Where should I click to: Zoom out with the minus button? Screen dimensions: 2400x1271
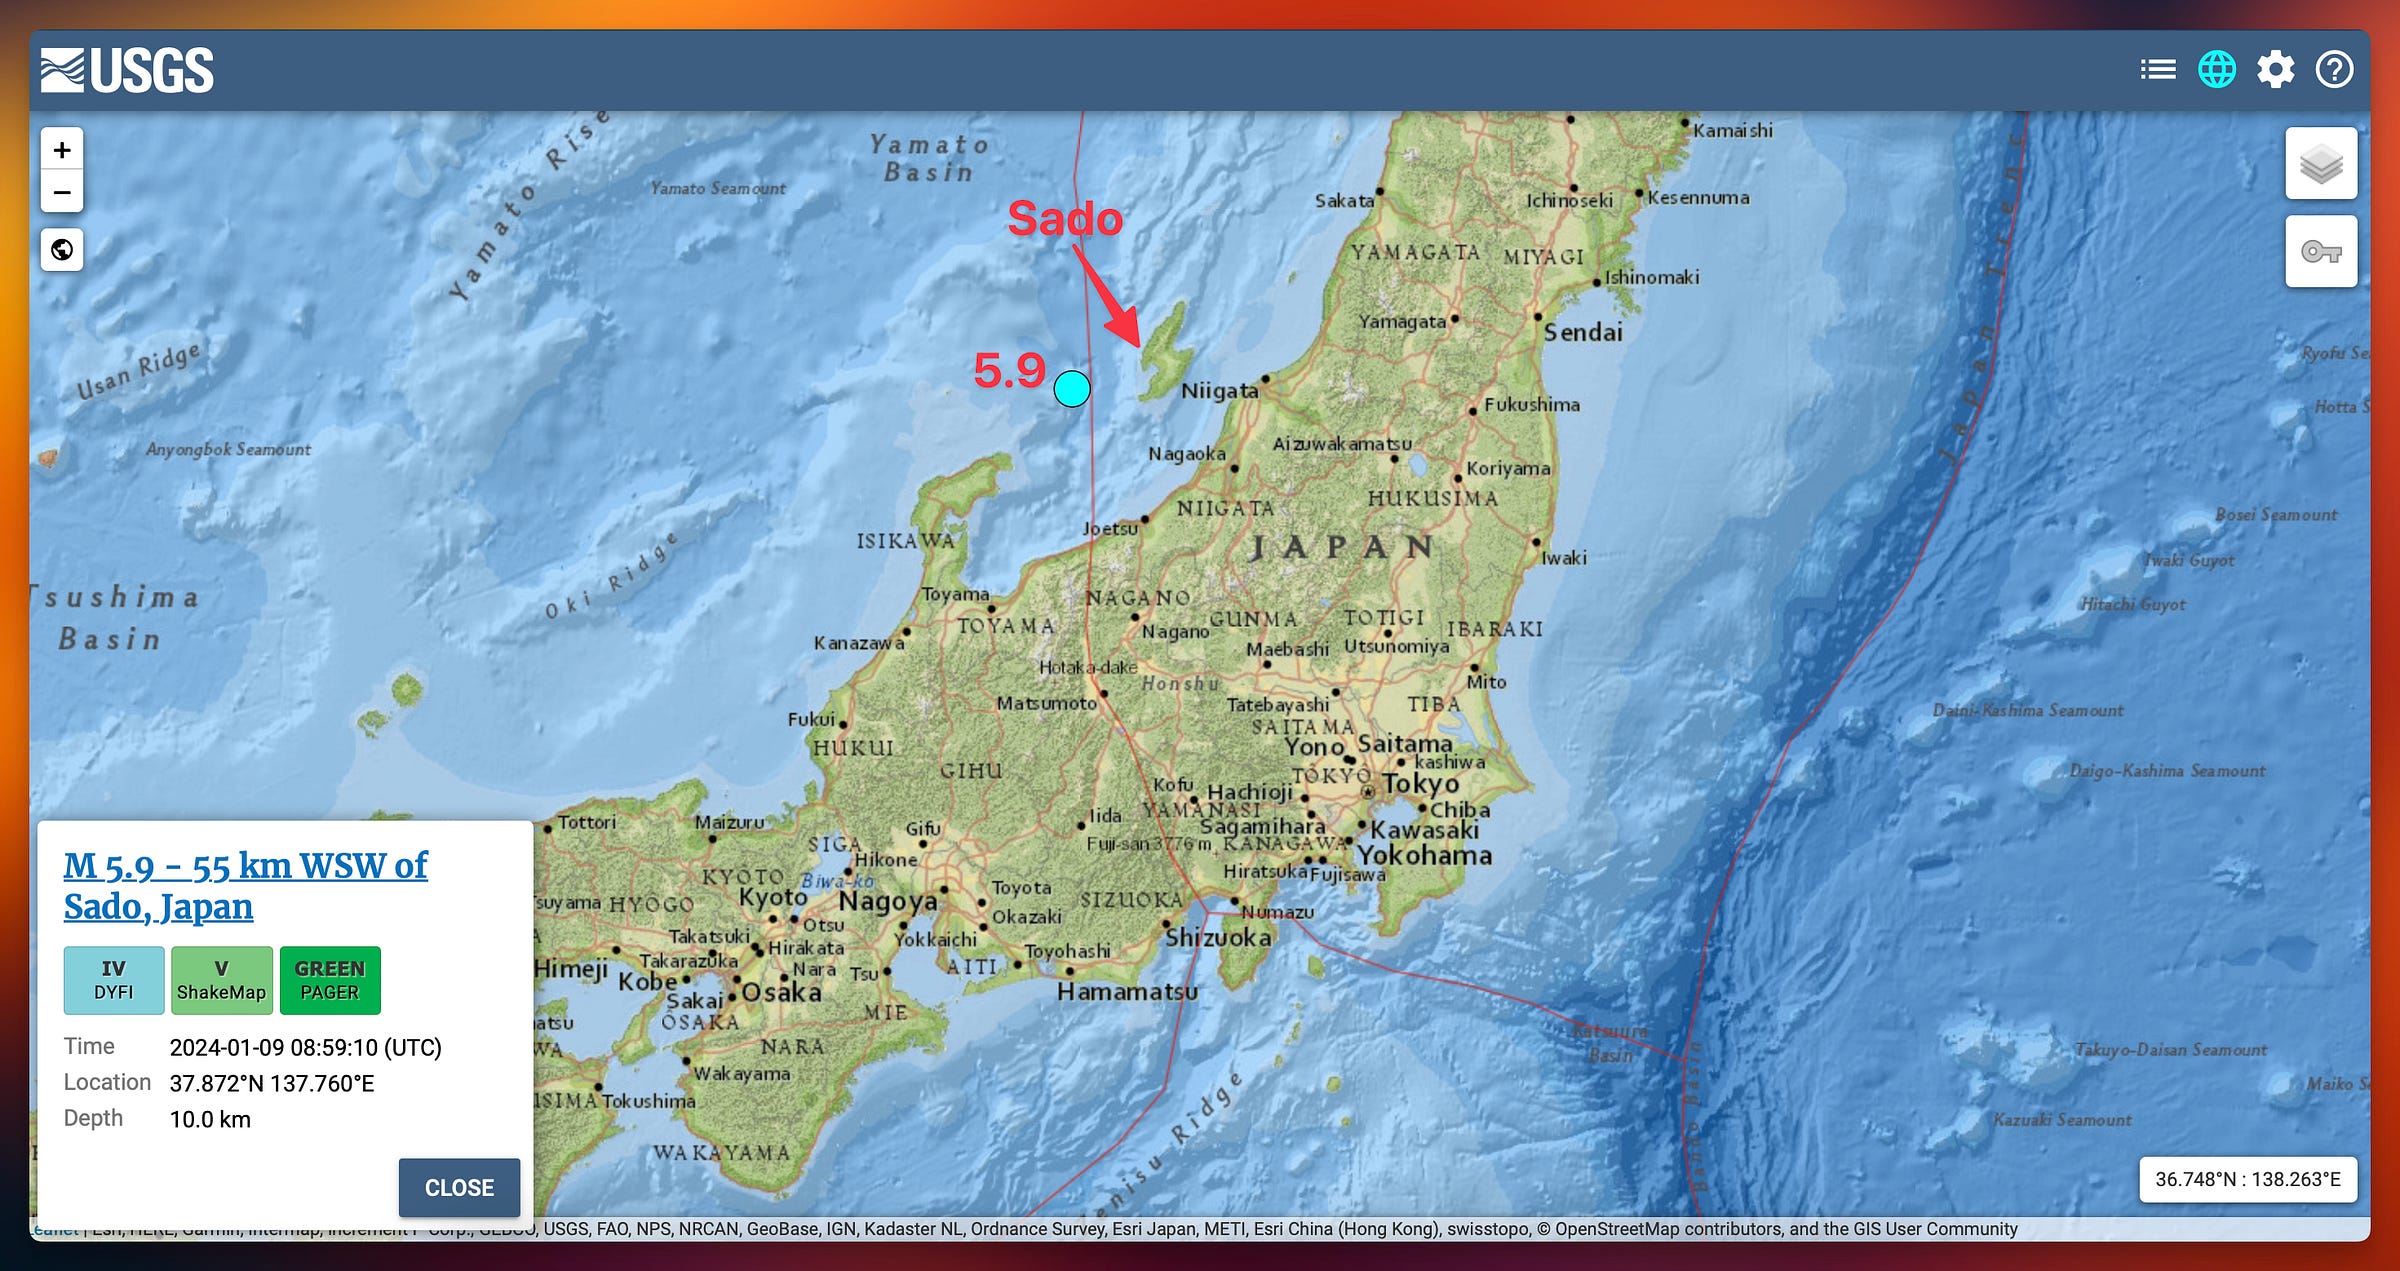[x=62, y=192]
